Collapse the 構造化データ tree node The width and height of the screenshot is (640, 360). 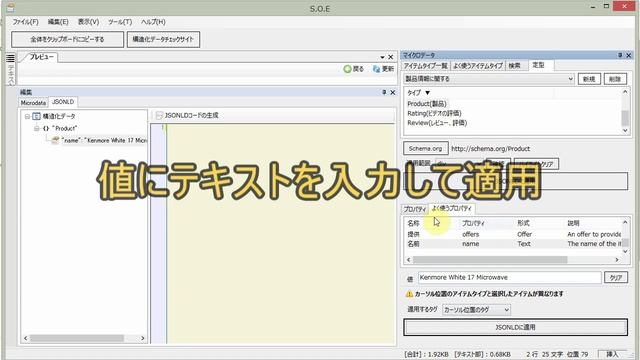27,116
